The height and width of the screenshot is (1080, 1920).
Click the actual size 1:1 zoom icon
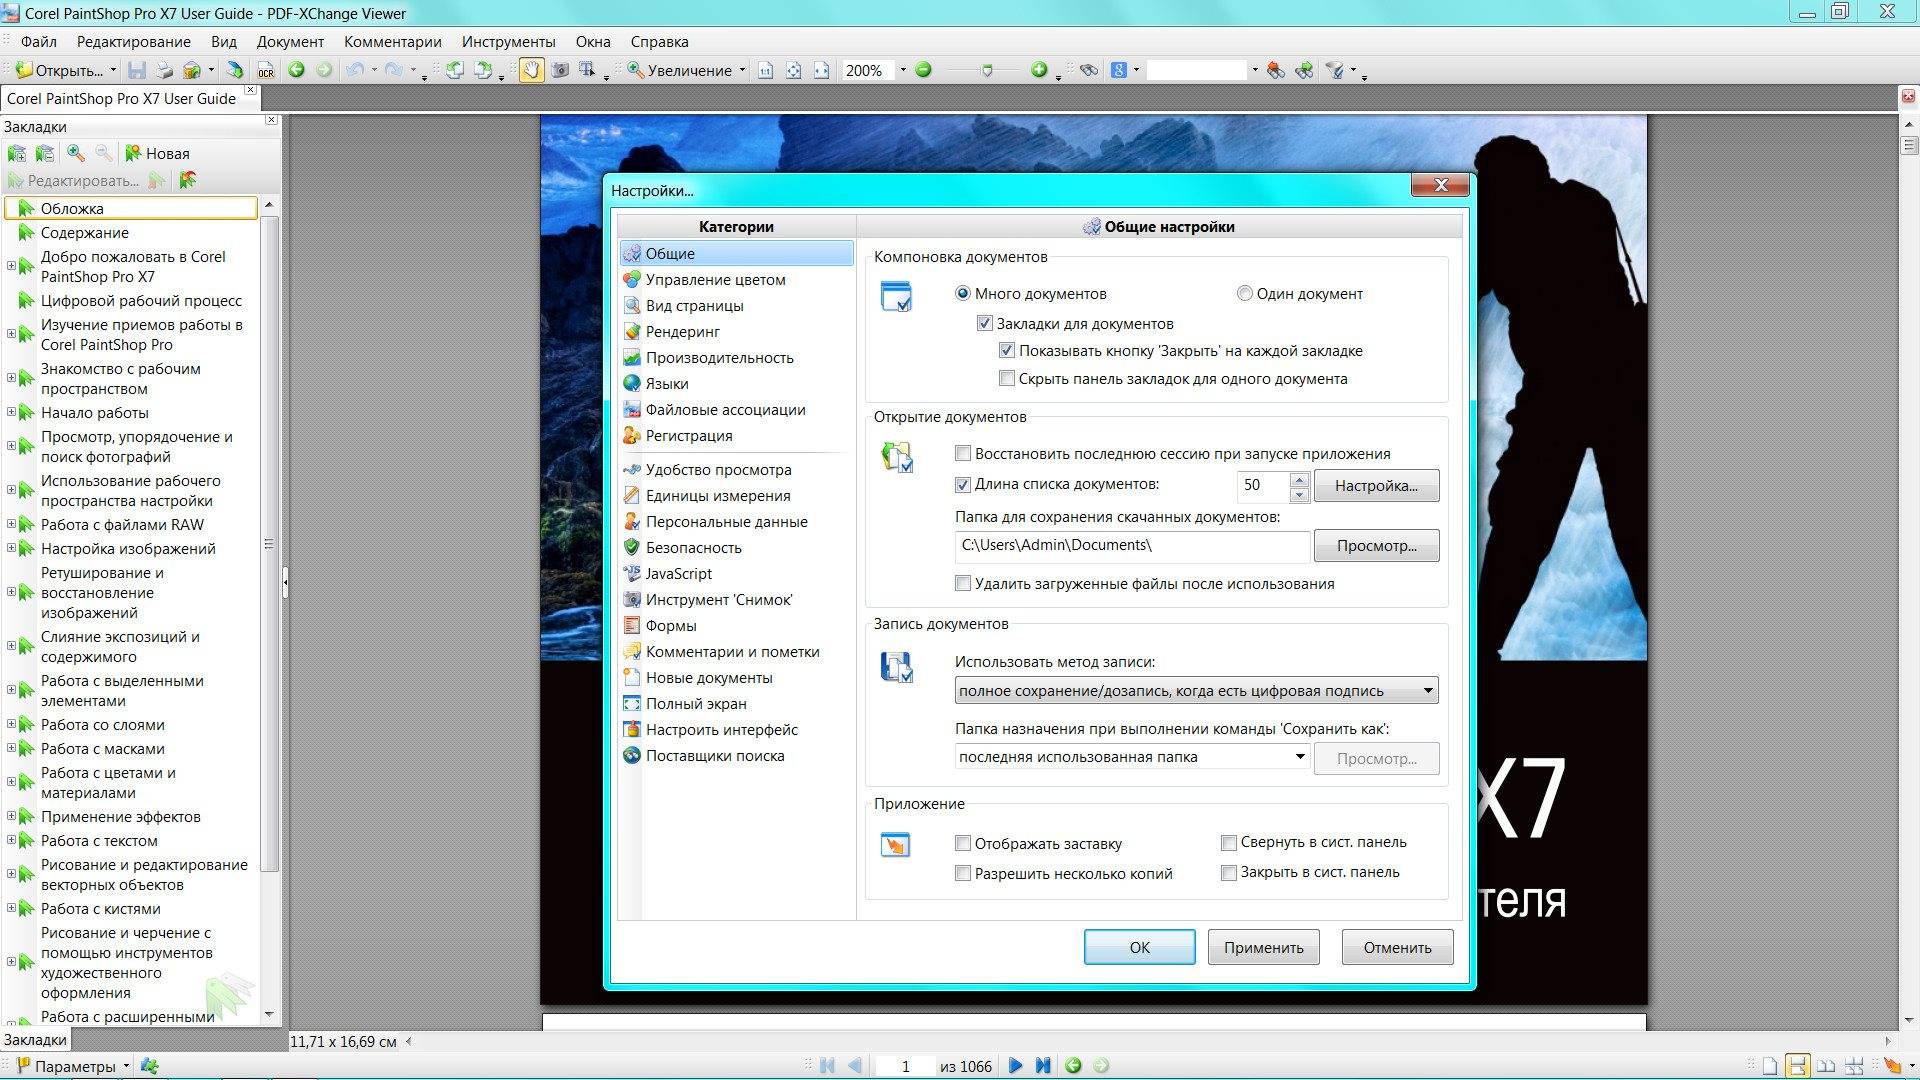coord(766,70)
